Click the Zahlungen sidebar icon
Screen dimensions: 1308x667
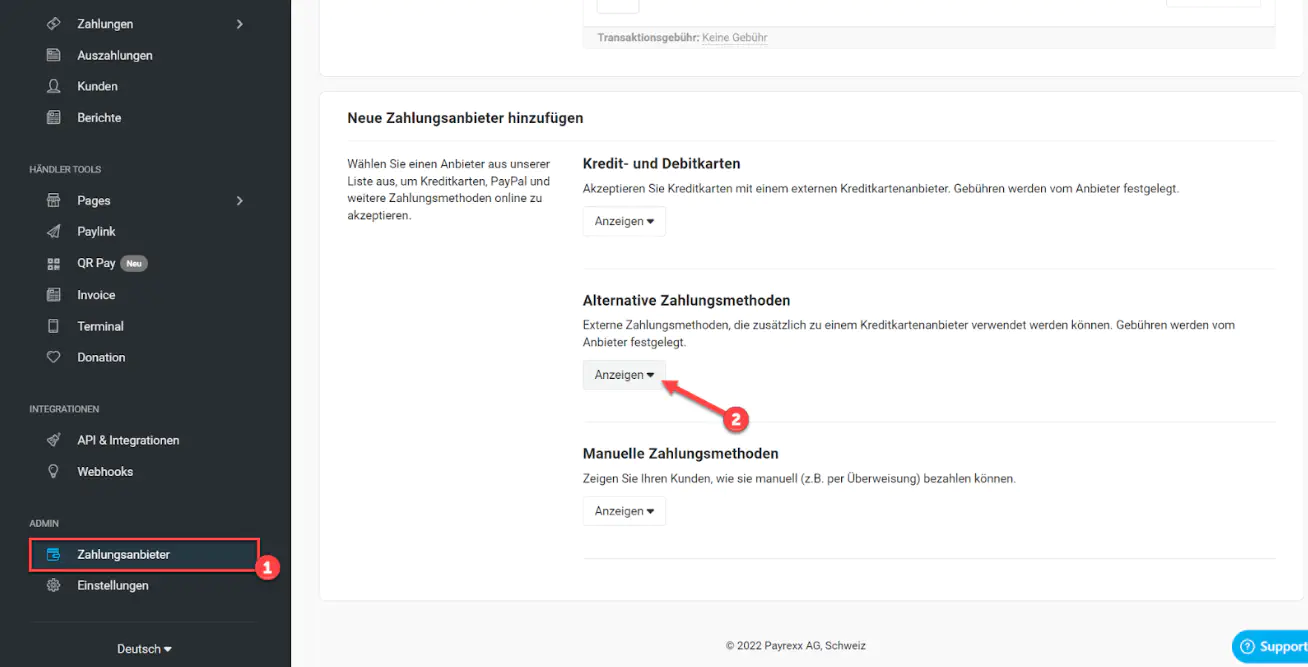click(54, 24)
